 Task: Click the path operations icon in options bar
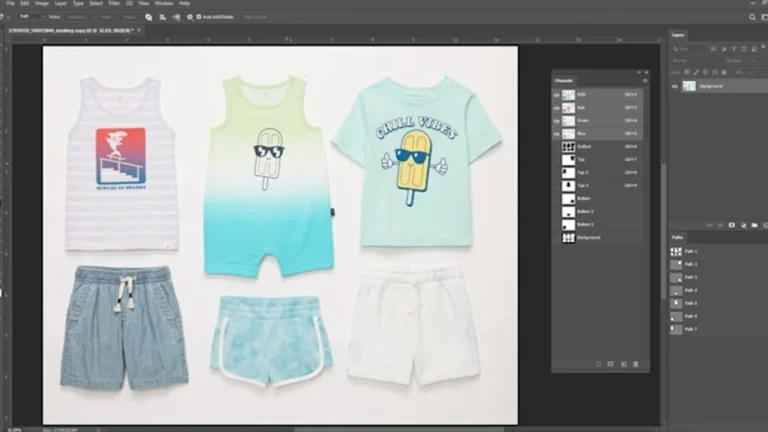pyautogui.click(x=147, y=17)
